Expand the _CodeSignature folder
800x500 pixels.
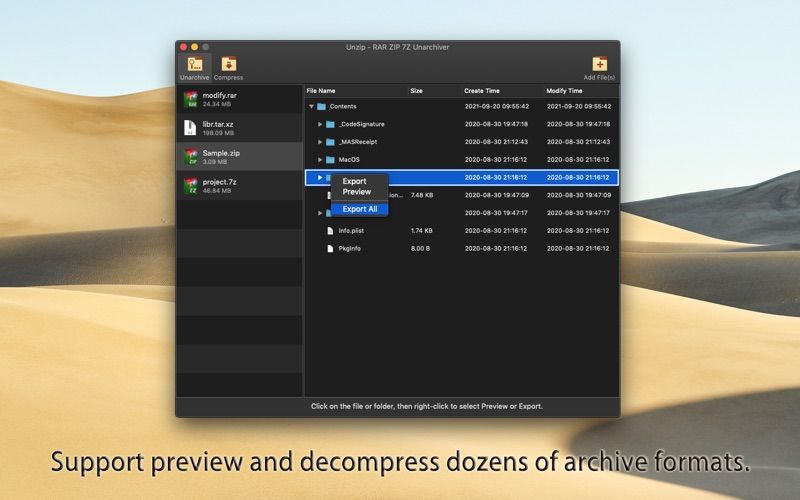320,124
